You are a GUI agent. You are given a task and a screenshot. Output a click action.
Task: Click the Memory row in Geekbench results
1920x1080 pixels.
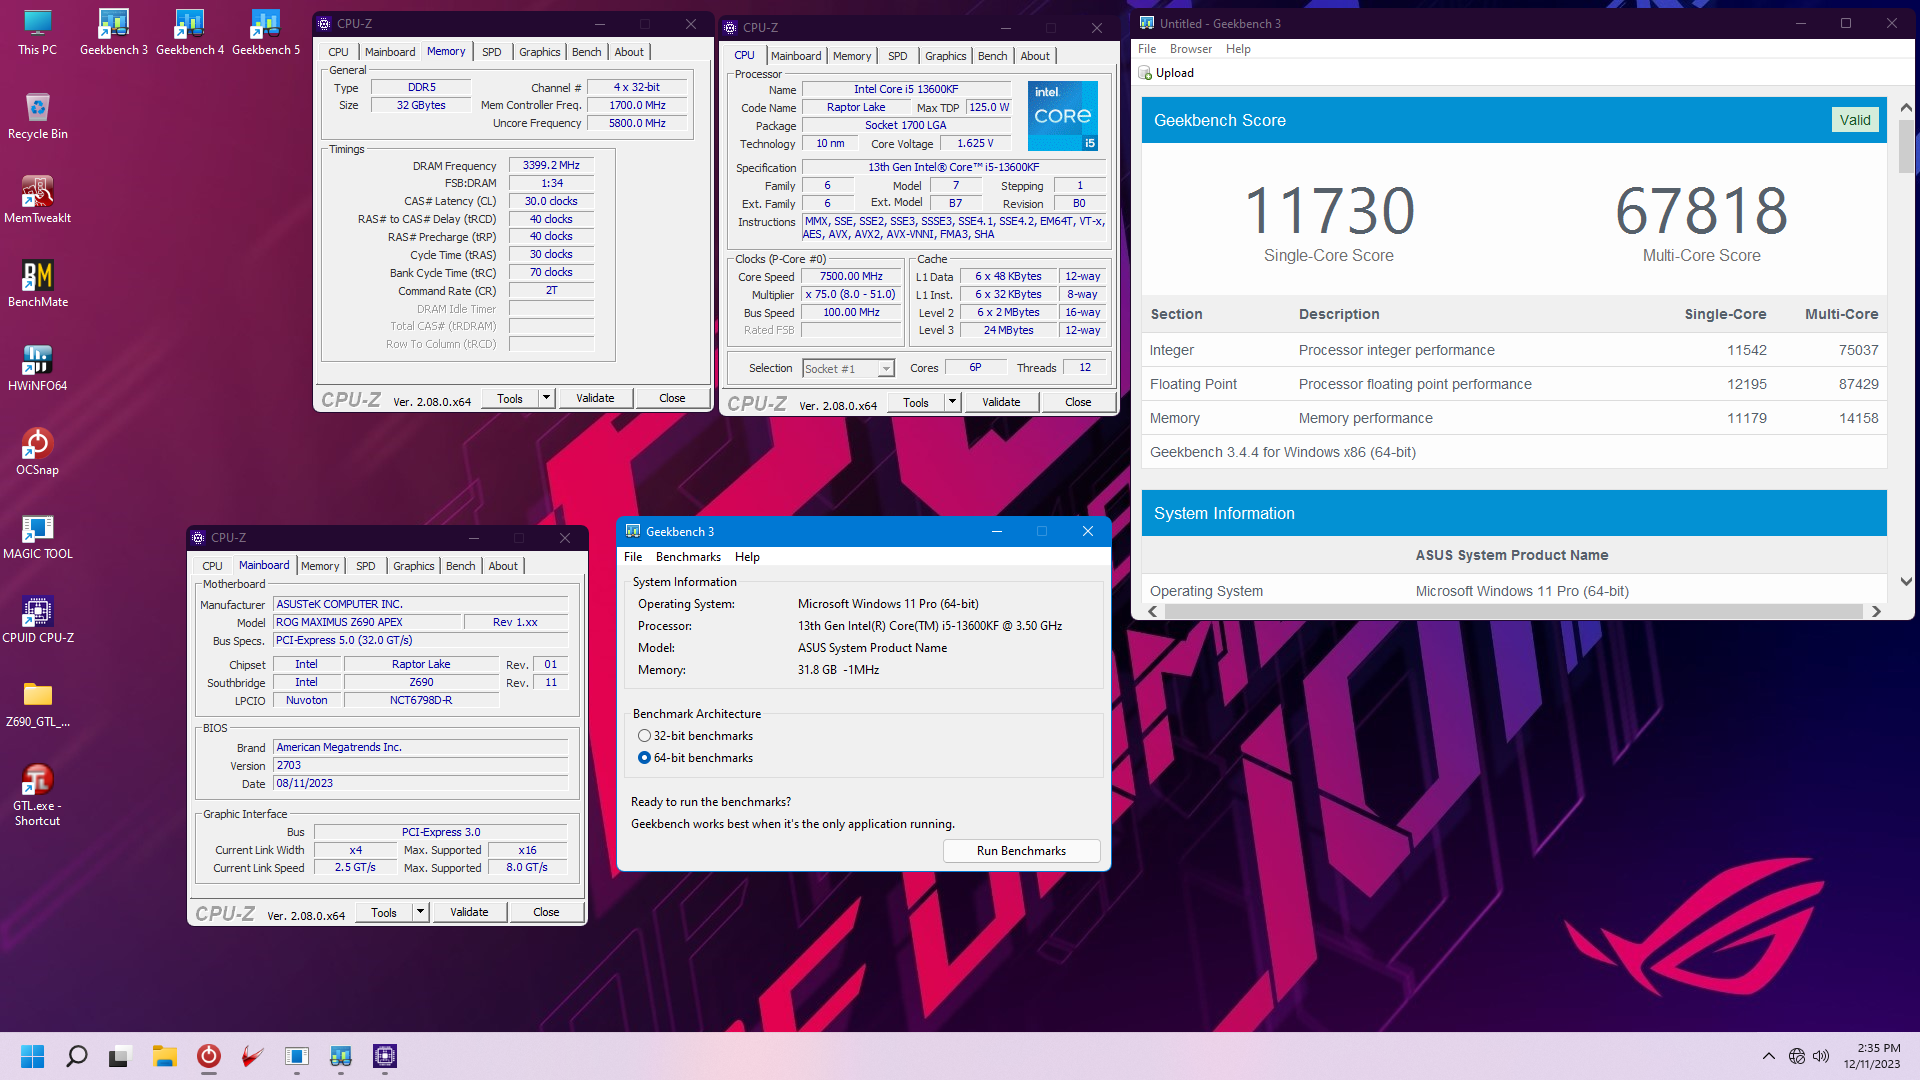(x=1514, y=418)
